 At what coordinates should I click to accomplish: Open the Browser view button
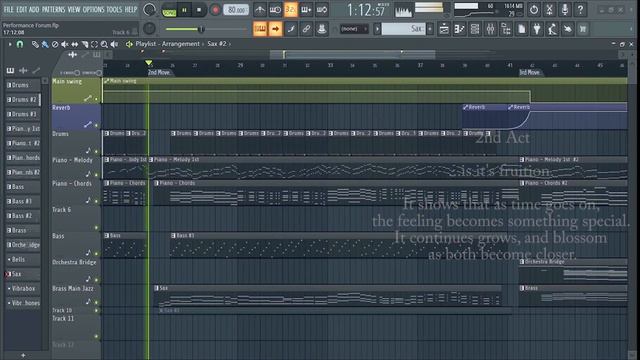point(506,29)
